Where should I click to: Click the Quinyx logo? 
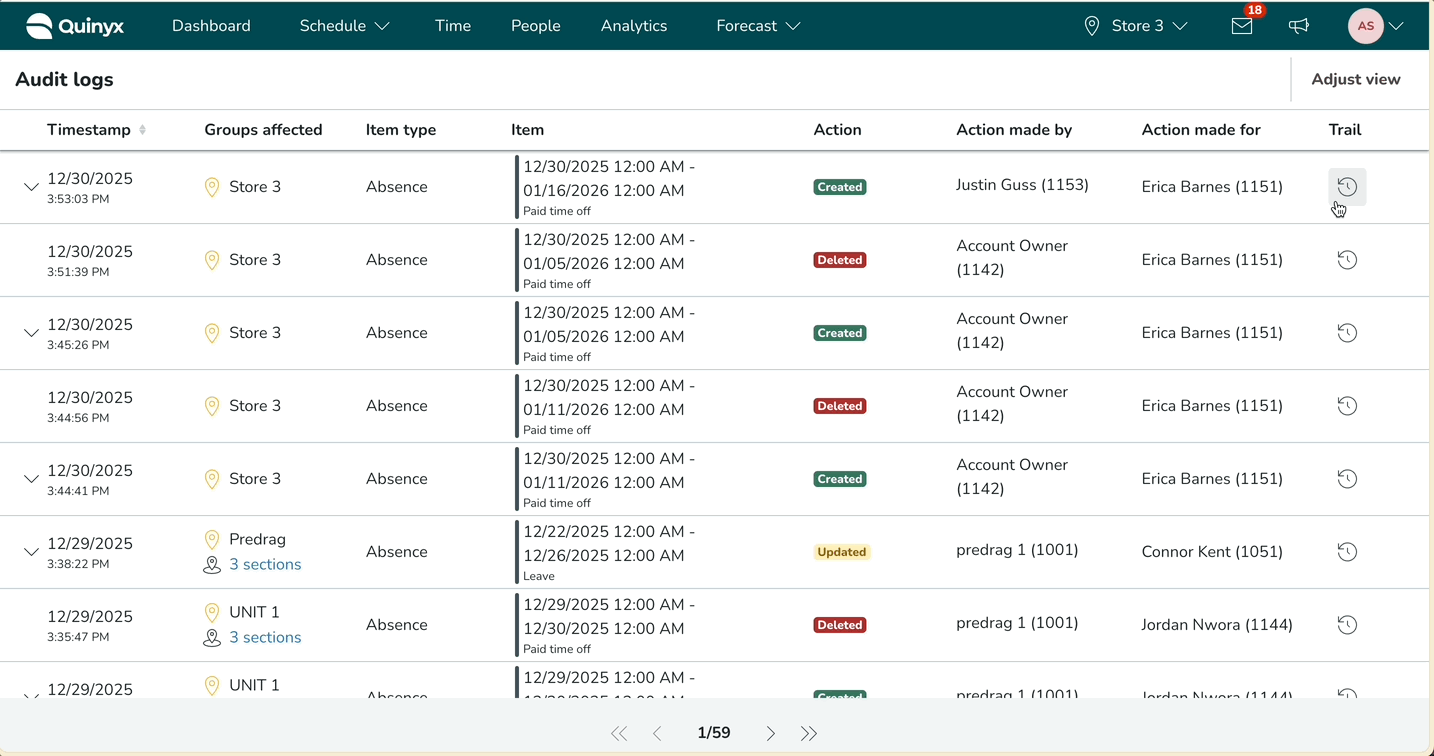75,26
